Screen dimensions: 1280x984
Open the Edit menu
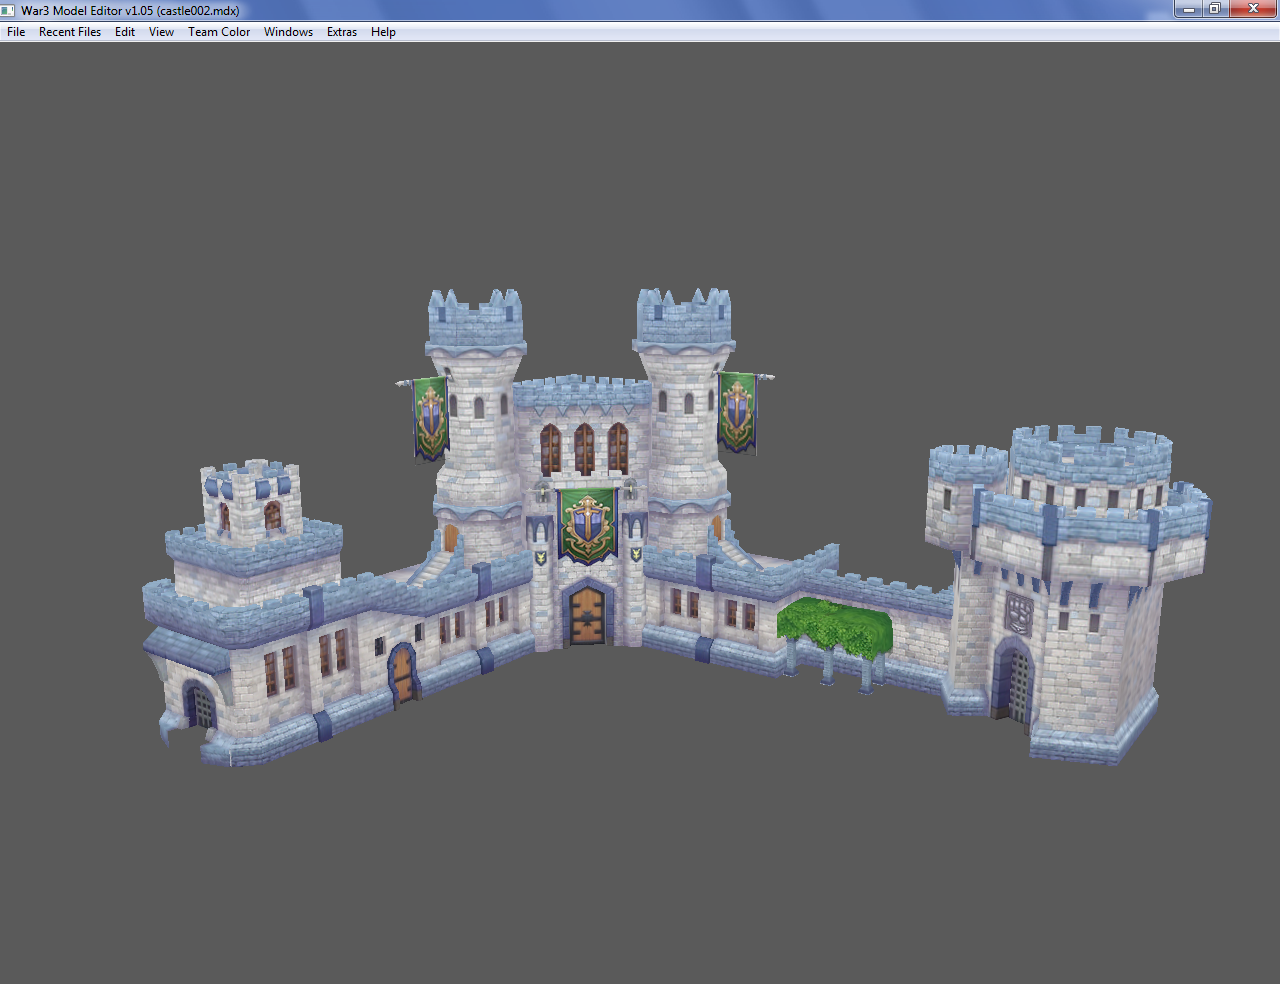click(x=125, y=32)
